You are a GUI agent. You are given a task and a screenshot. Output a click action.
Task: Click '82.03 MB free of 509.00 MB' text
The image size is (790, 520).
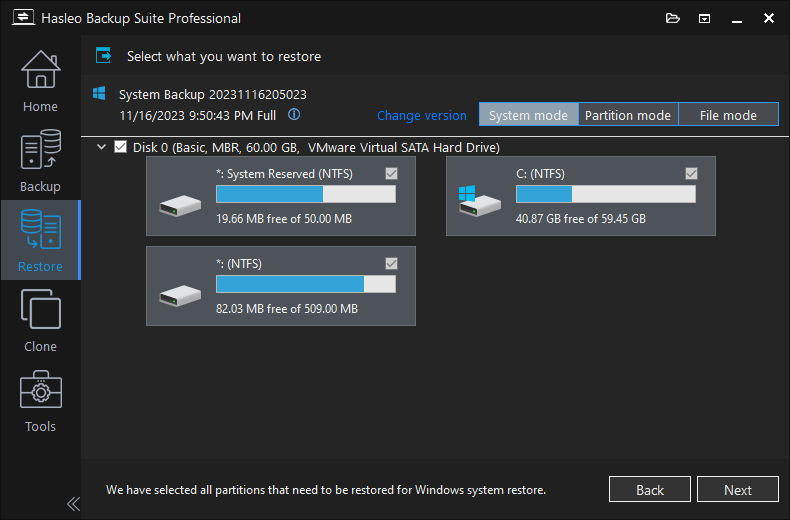[287, 308]
